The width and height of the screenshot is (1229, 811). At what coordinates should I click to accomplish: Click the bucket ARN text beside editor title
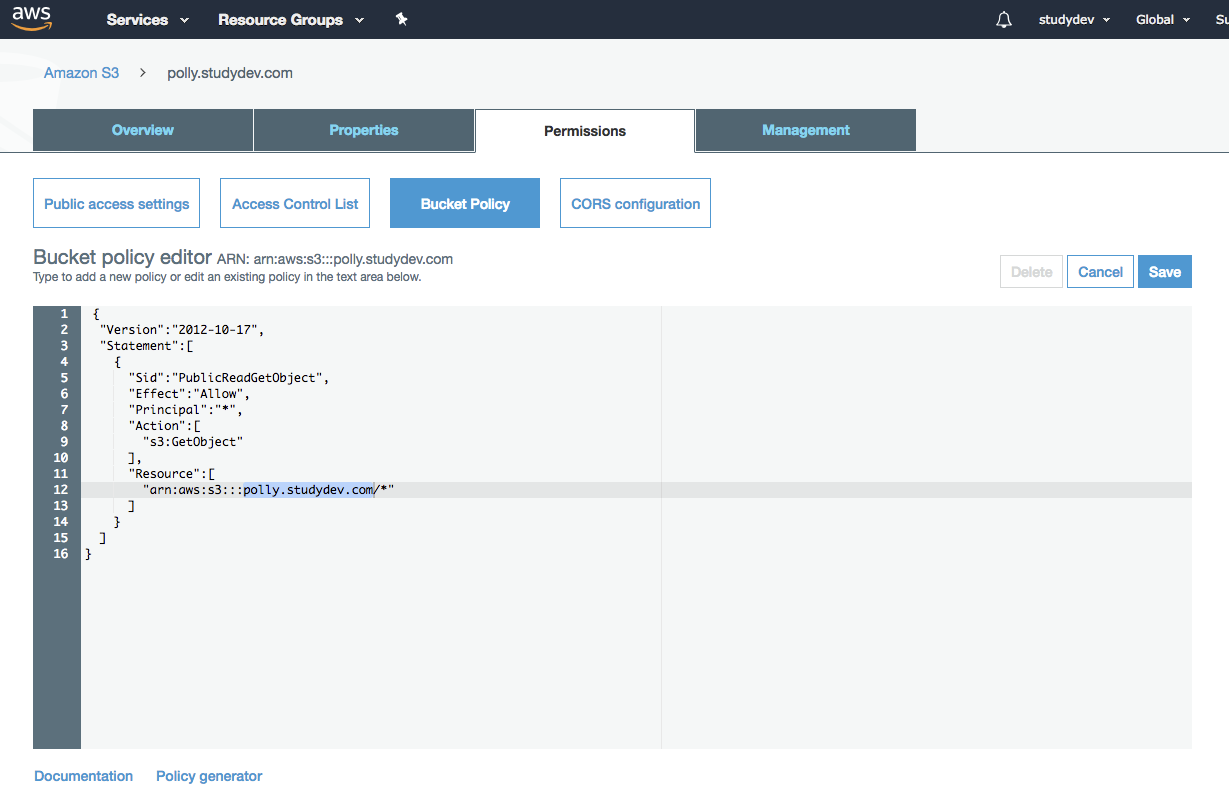[x=335, y=260]
